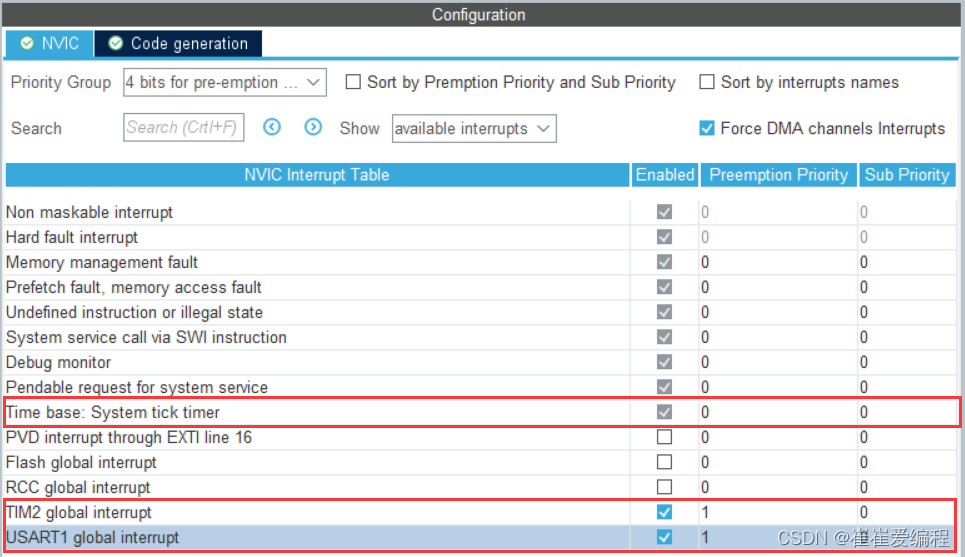Edit System tick timer sub priority value
Screen dimensions: 965x557
pyautogui.click(x=907, y=412)
